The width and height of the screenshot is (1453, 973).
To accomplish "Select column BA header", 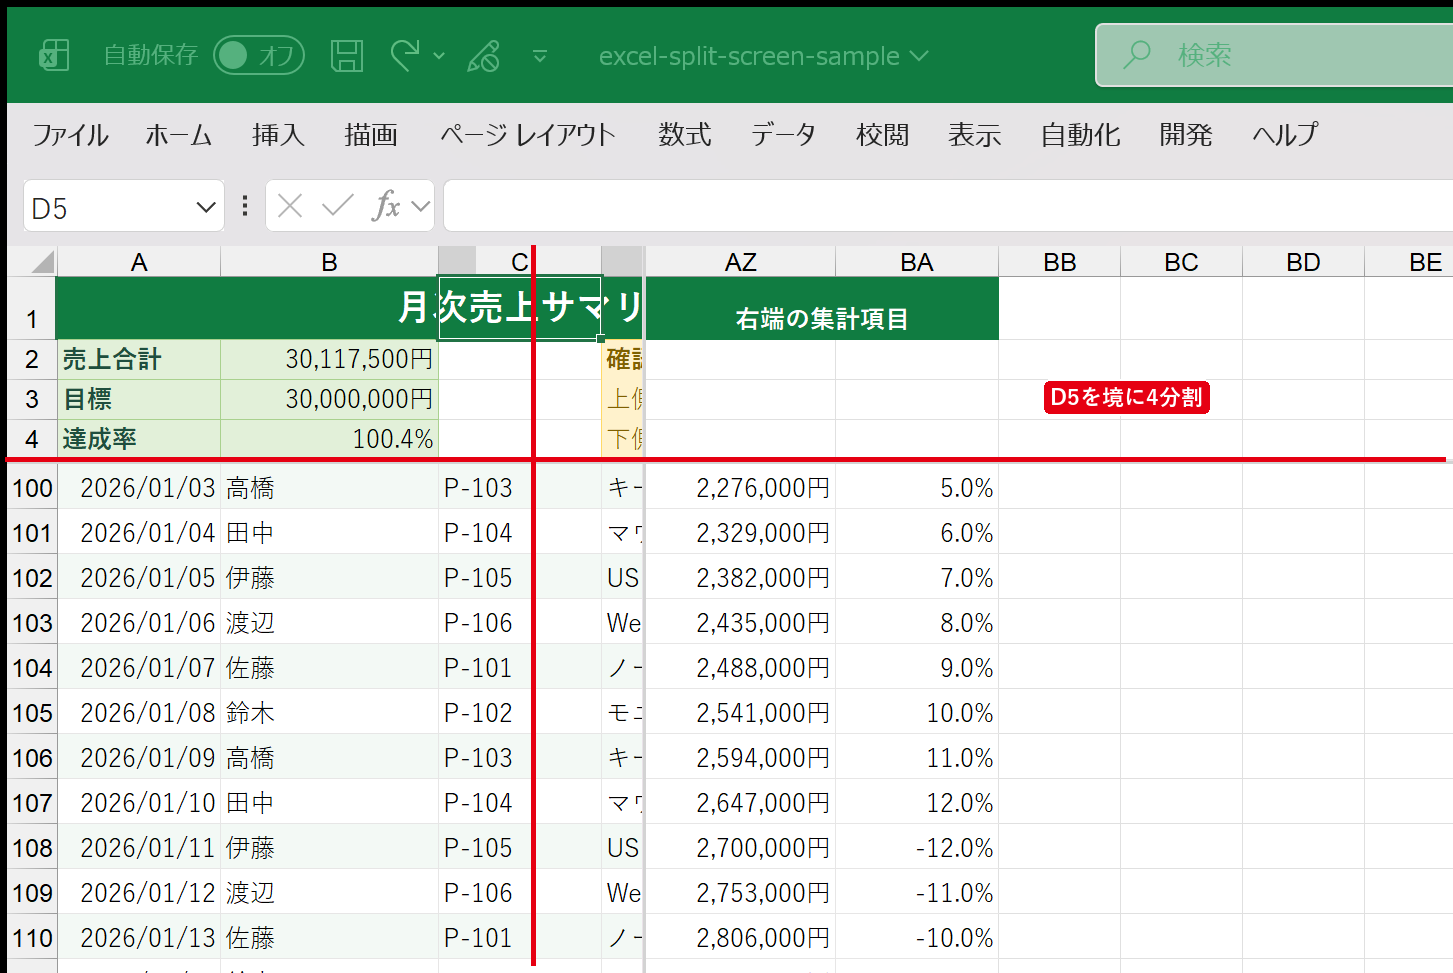I will click(917, 262).
